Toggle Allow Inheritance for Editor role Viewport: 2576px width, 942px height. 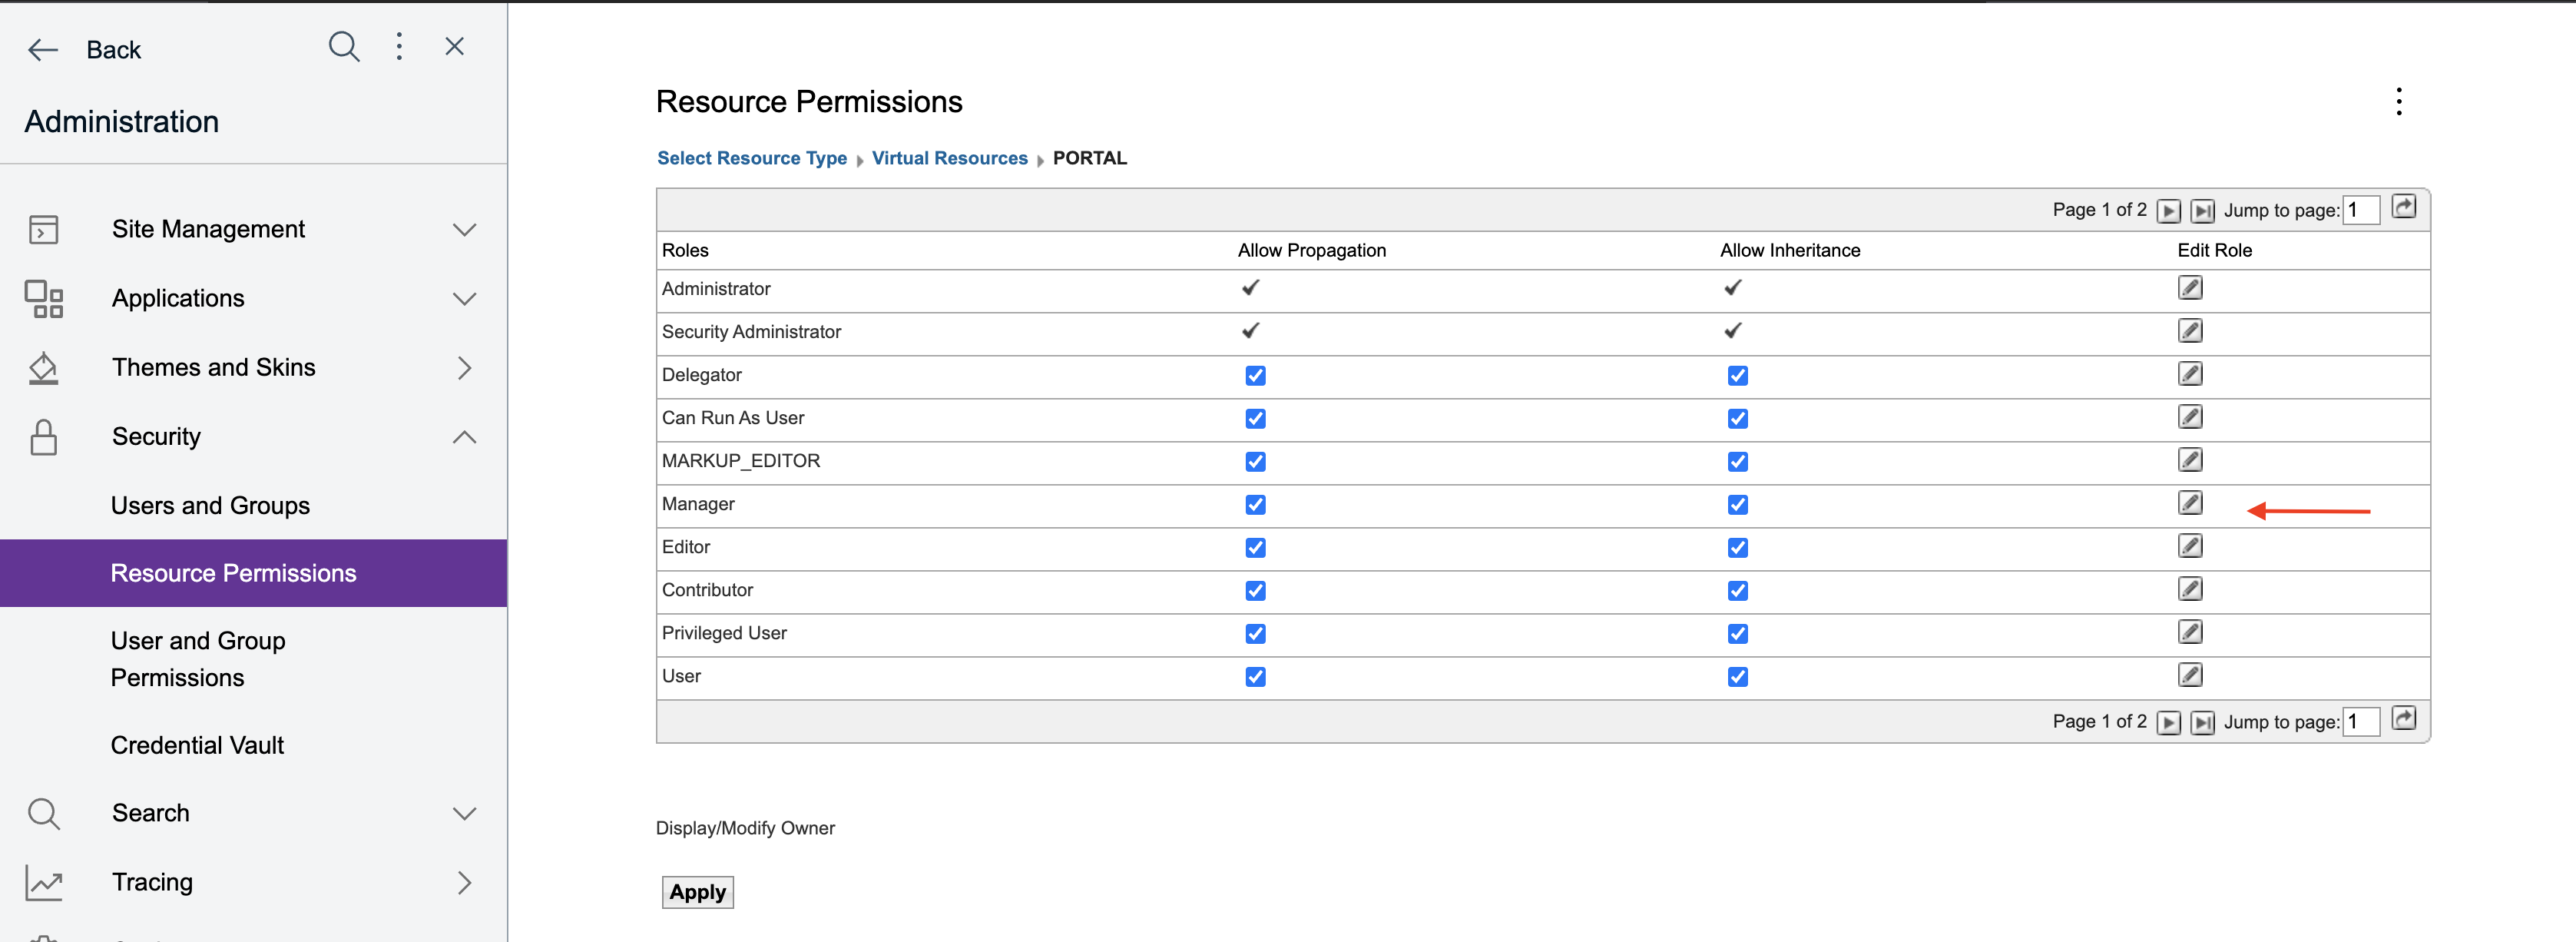1737,548
